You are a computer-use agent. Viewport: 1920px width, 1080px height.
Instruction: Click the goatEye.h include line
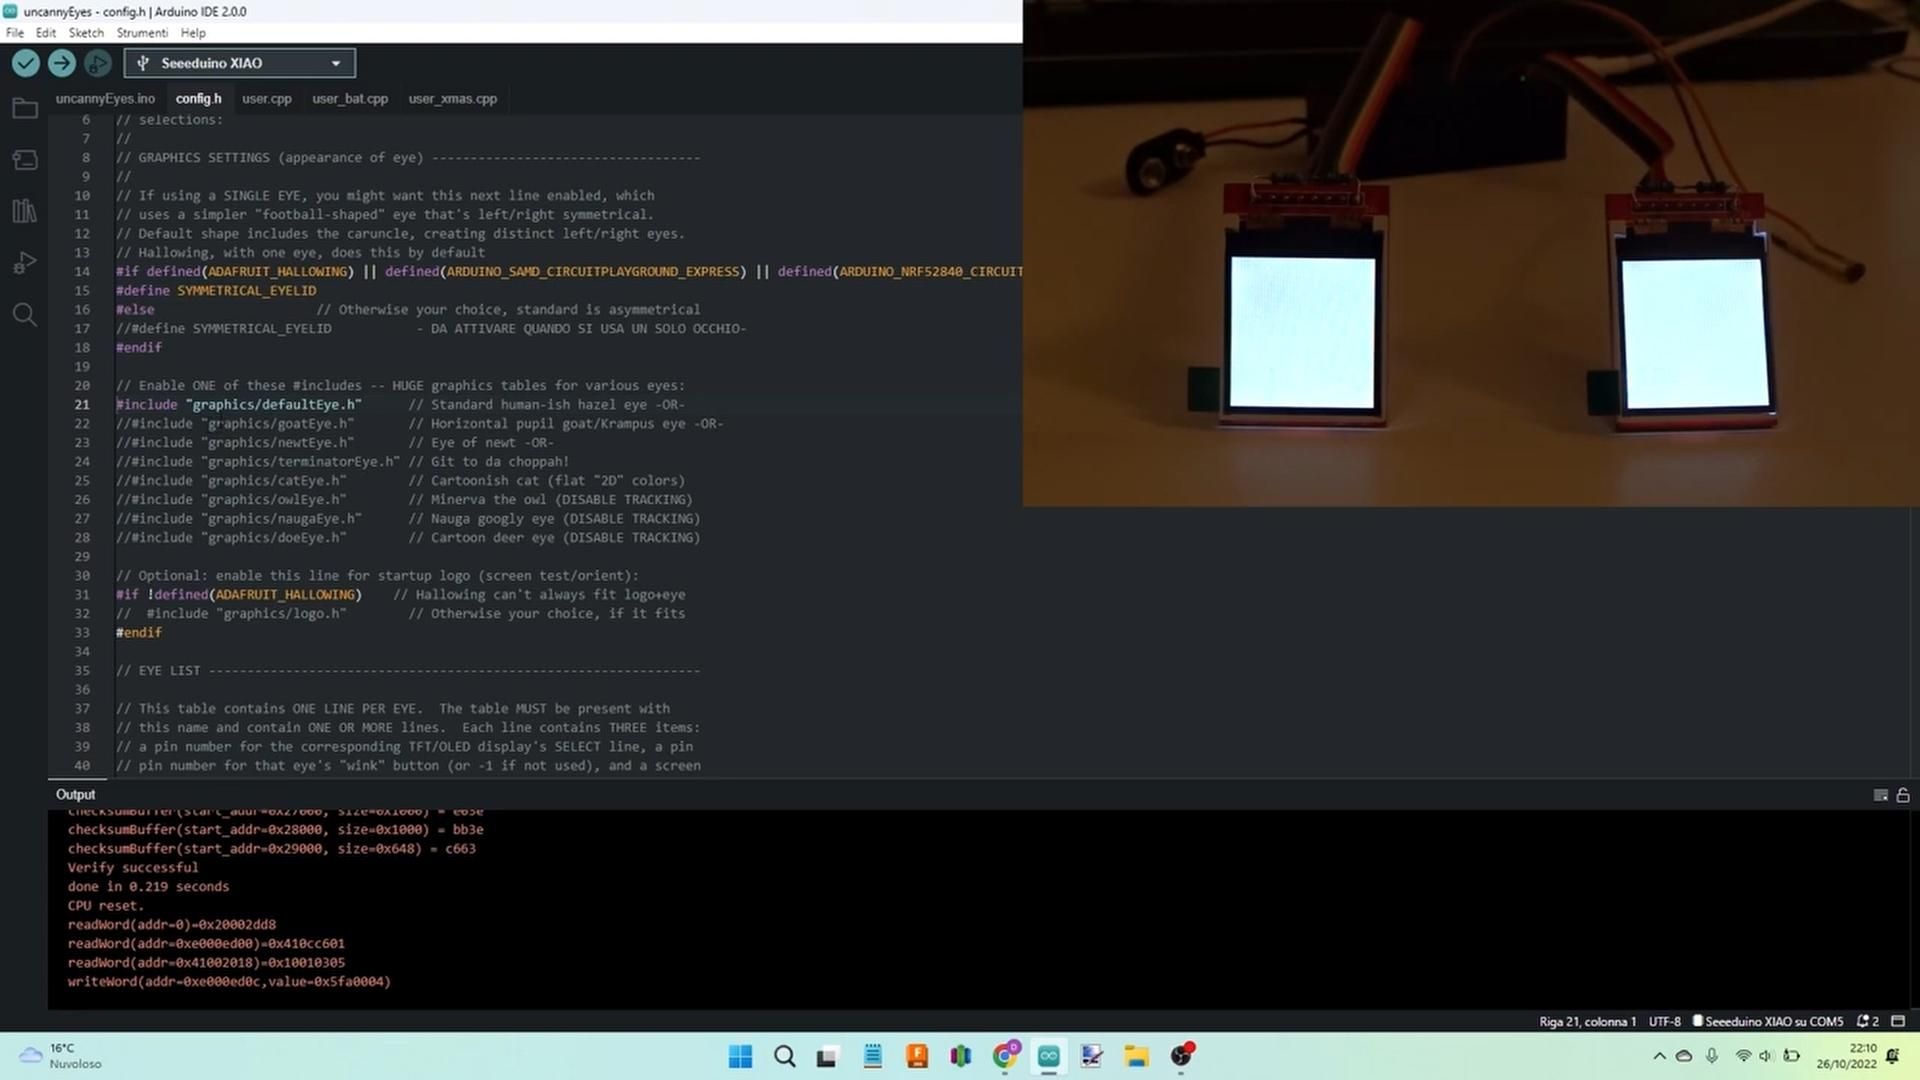click(419, 424)
